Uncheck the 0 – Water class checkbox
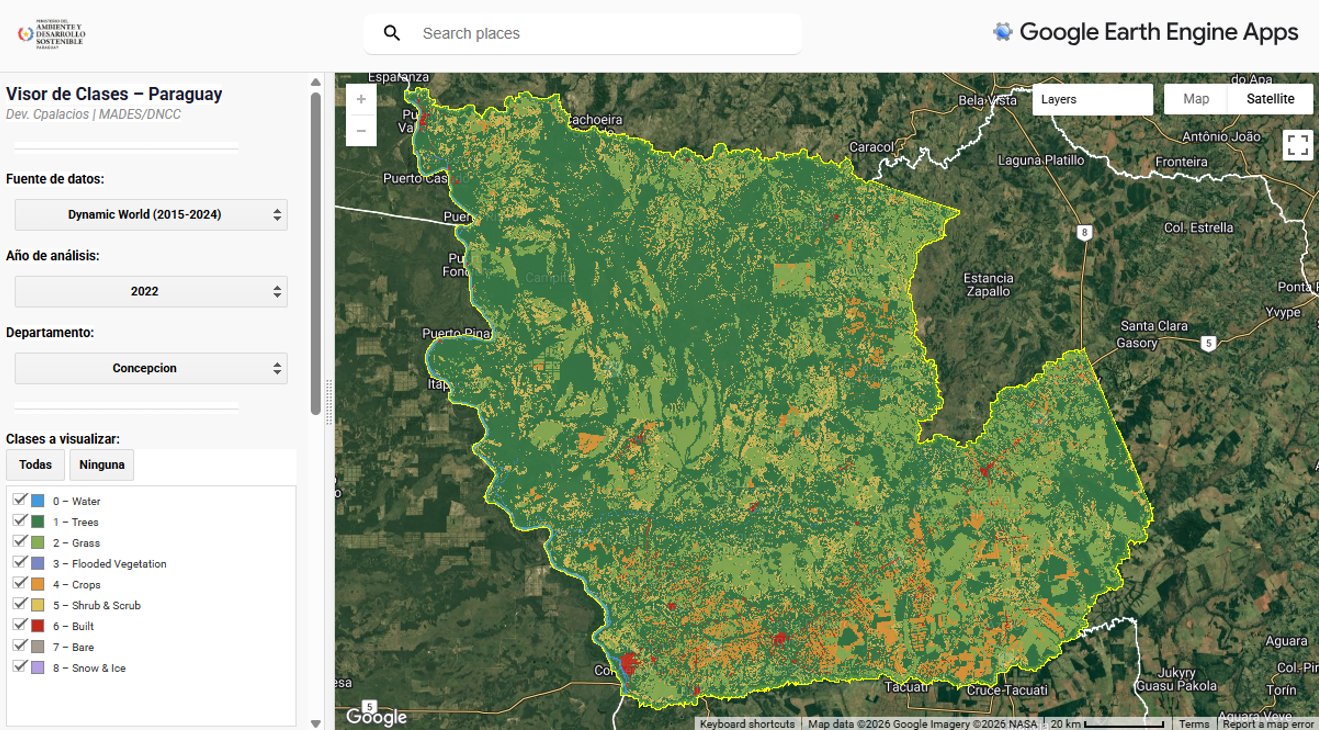 tap(19, 499)
